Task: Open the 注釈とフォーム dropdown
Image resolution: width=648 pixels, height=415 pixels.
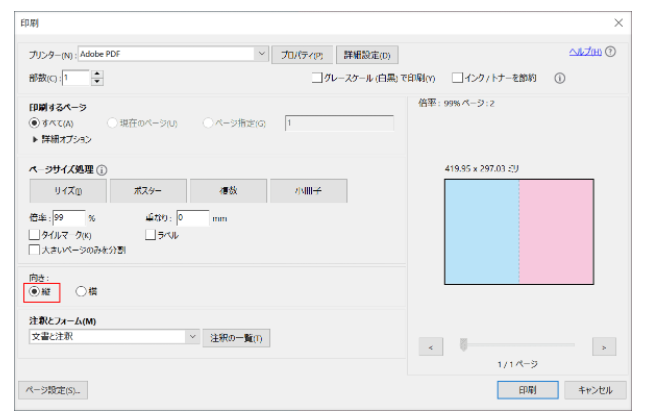Action: coord(193,337)
